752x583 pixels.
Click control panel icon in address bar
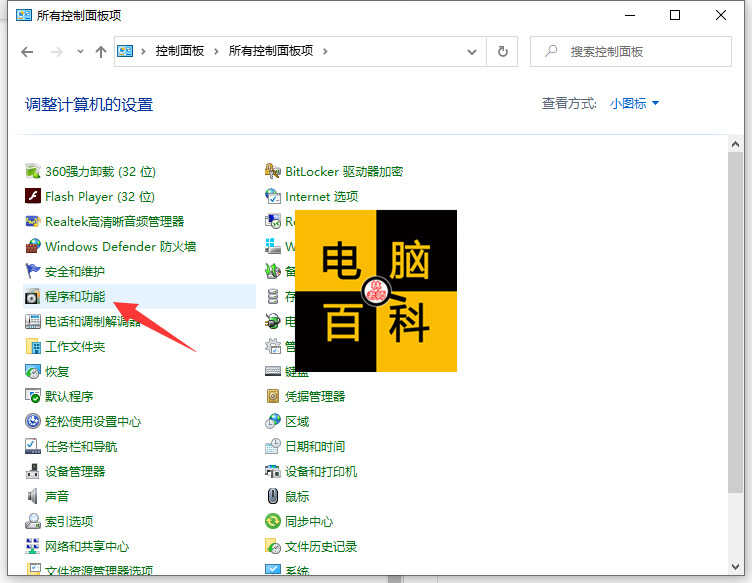(x=125, y=51)
